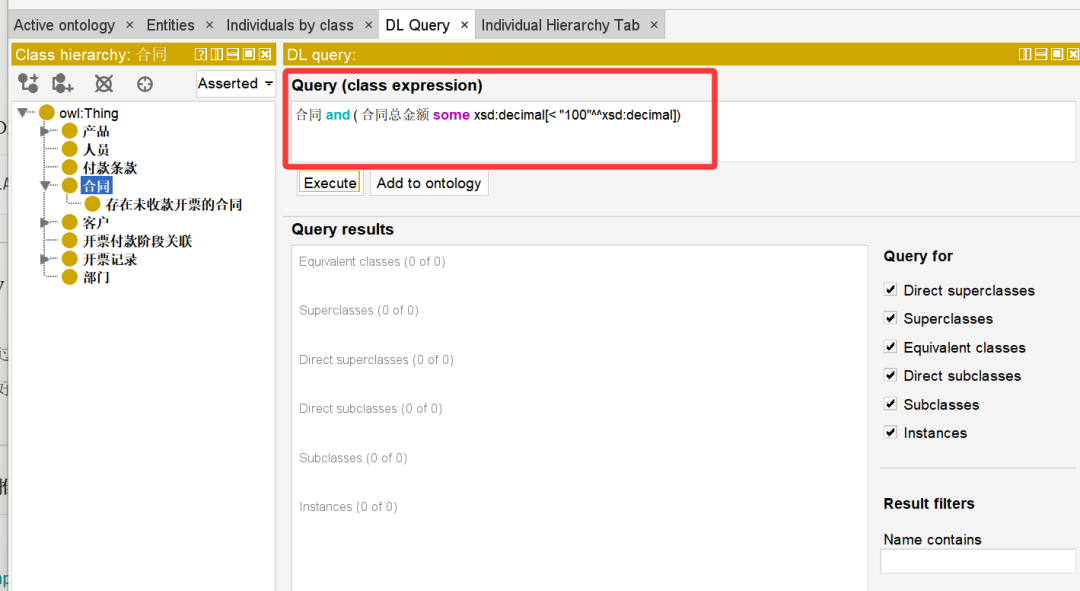Float the Class hierarchy view icon

[249, 54]
